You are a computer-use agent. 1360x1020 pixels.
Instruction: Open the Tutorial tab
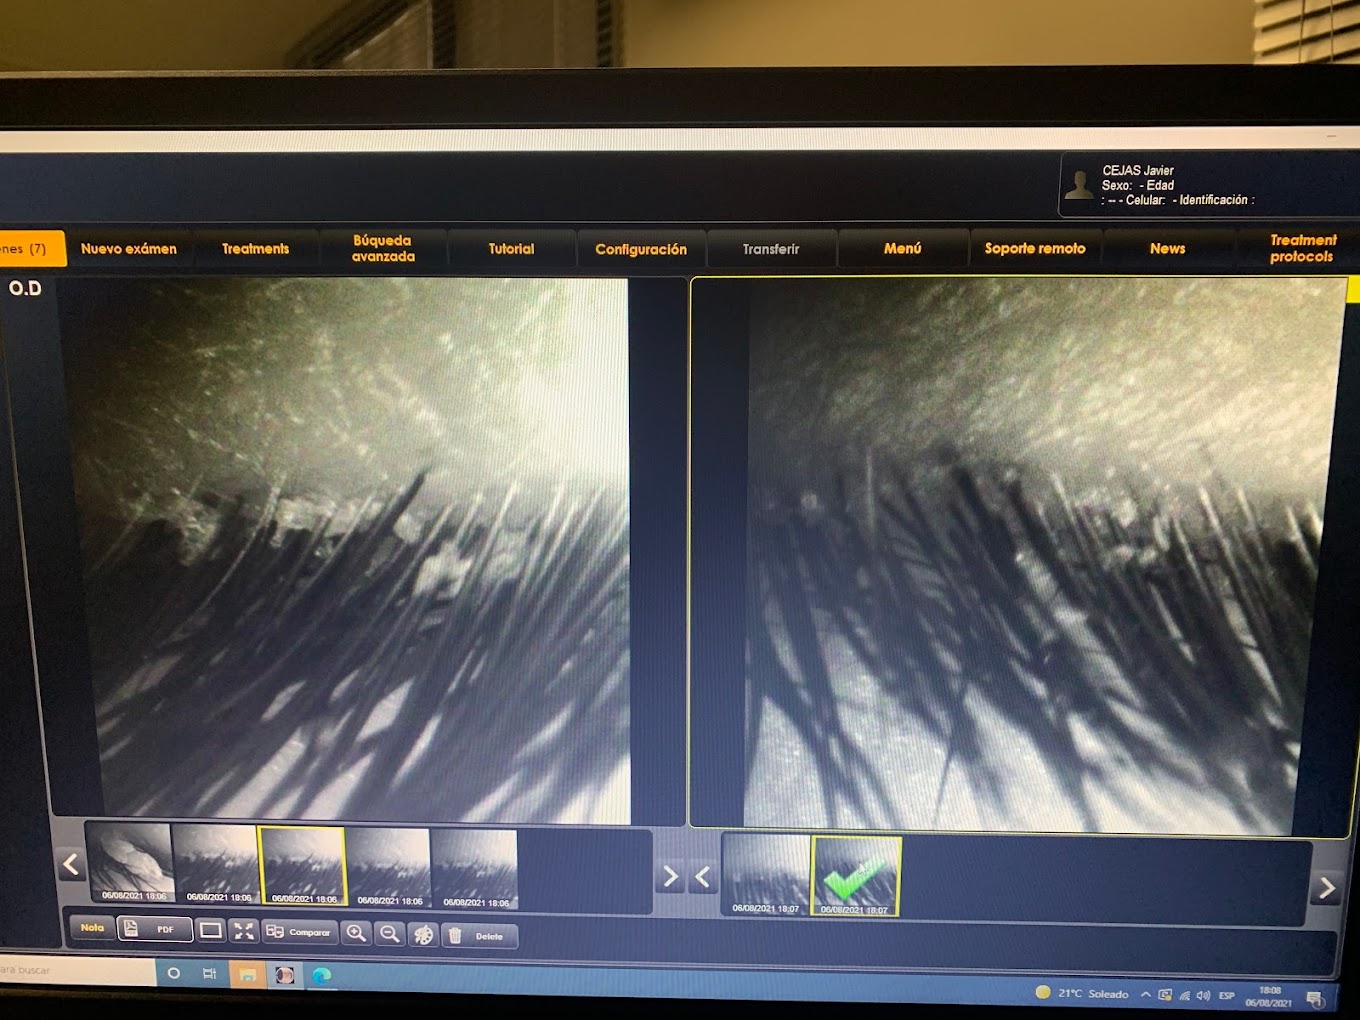pos(511,248)
